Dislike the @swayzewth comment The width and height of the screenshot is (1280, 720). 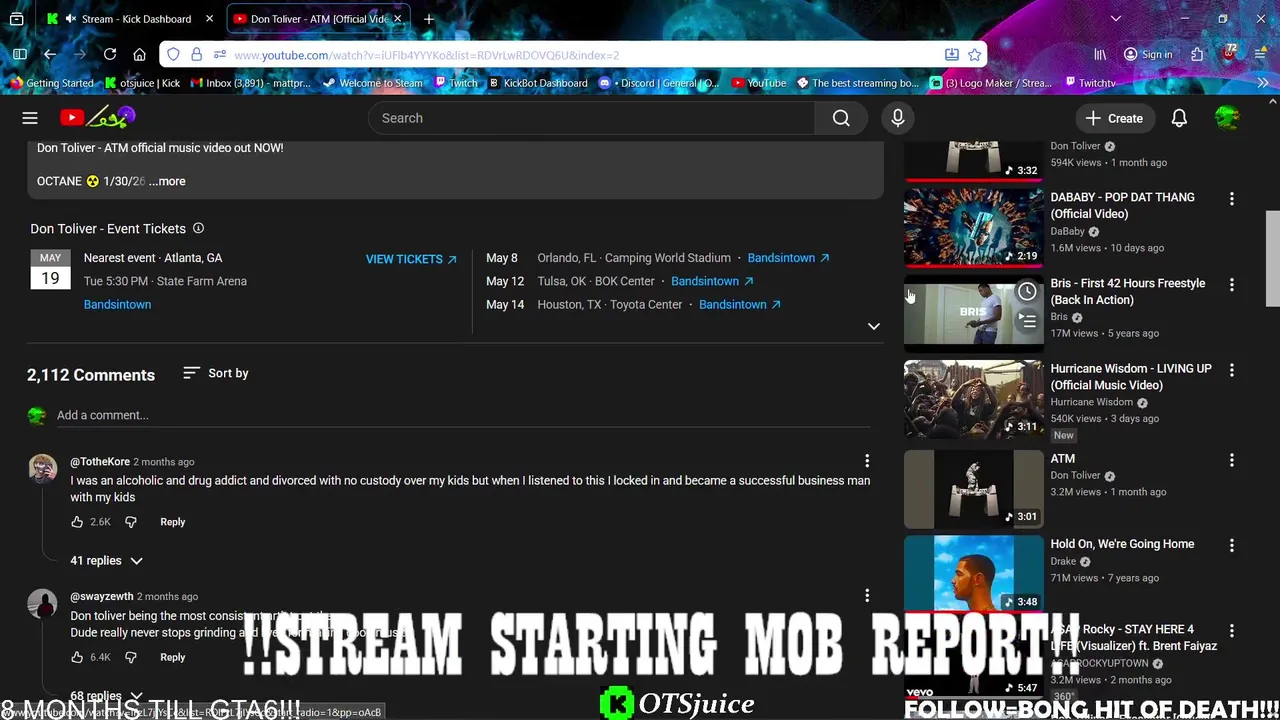[130, 657]
